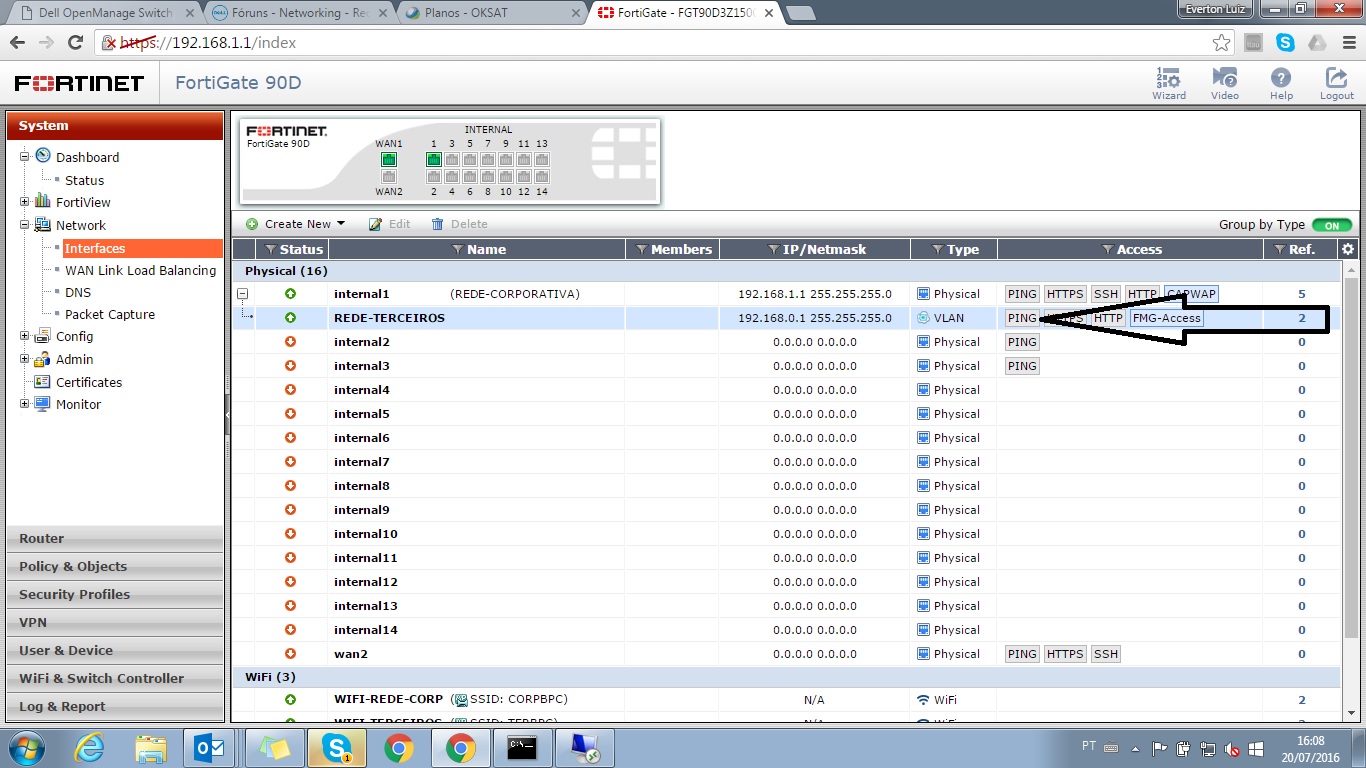Expand FortiView tree node
Screen dimensions: 1366x768
point(25,202)
